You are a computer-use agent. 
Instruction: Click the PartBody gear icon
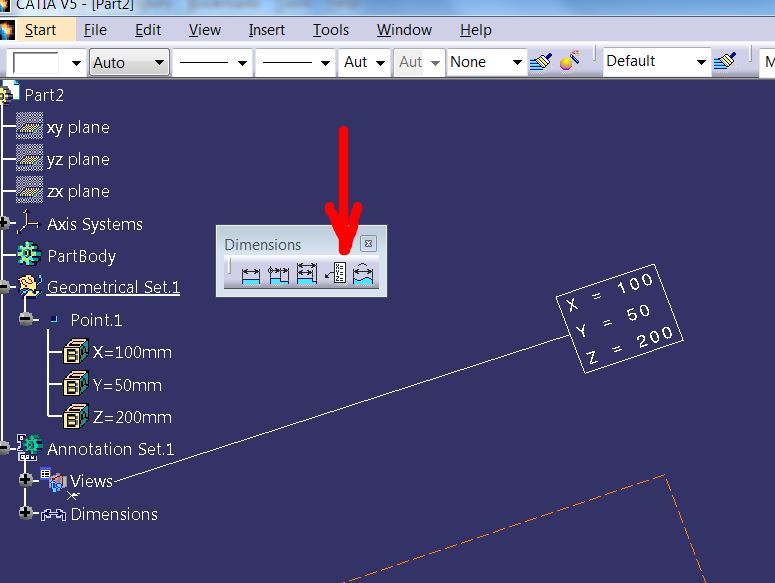[29, 254]
